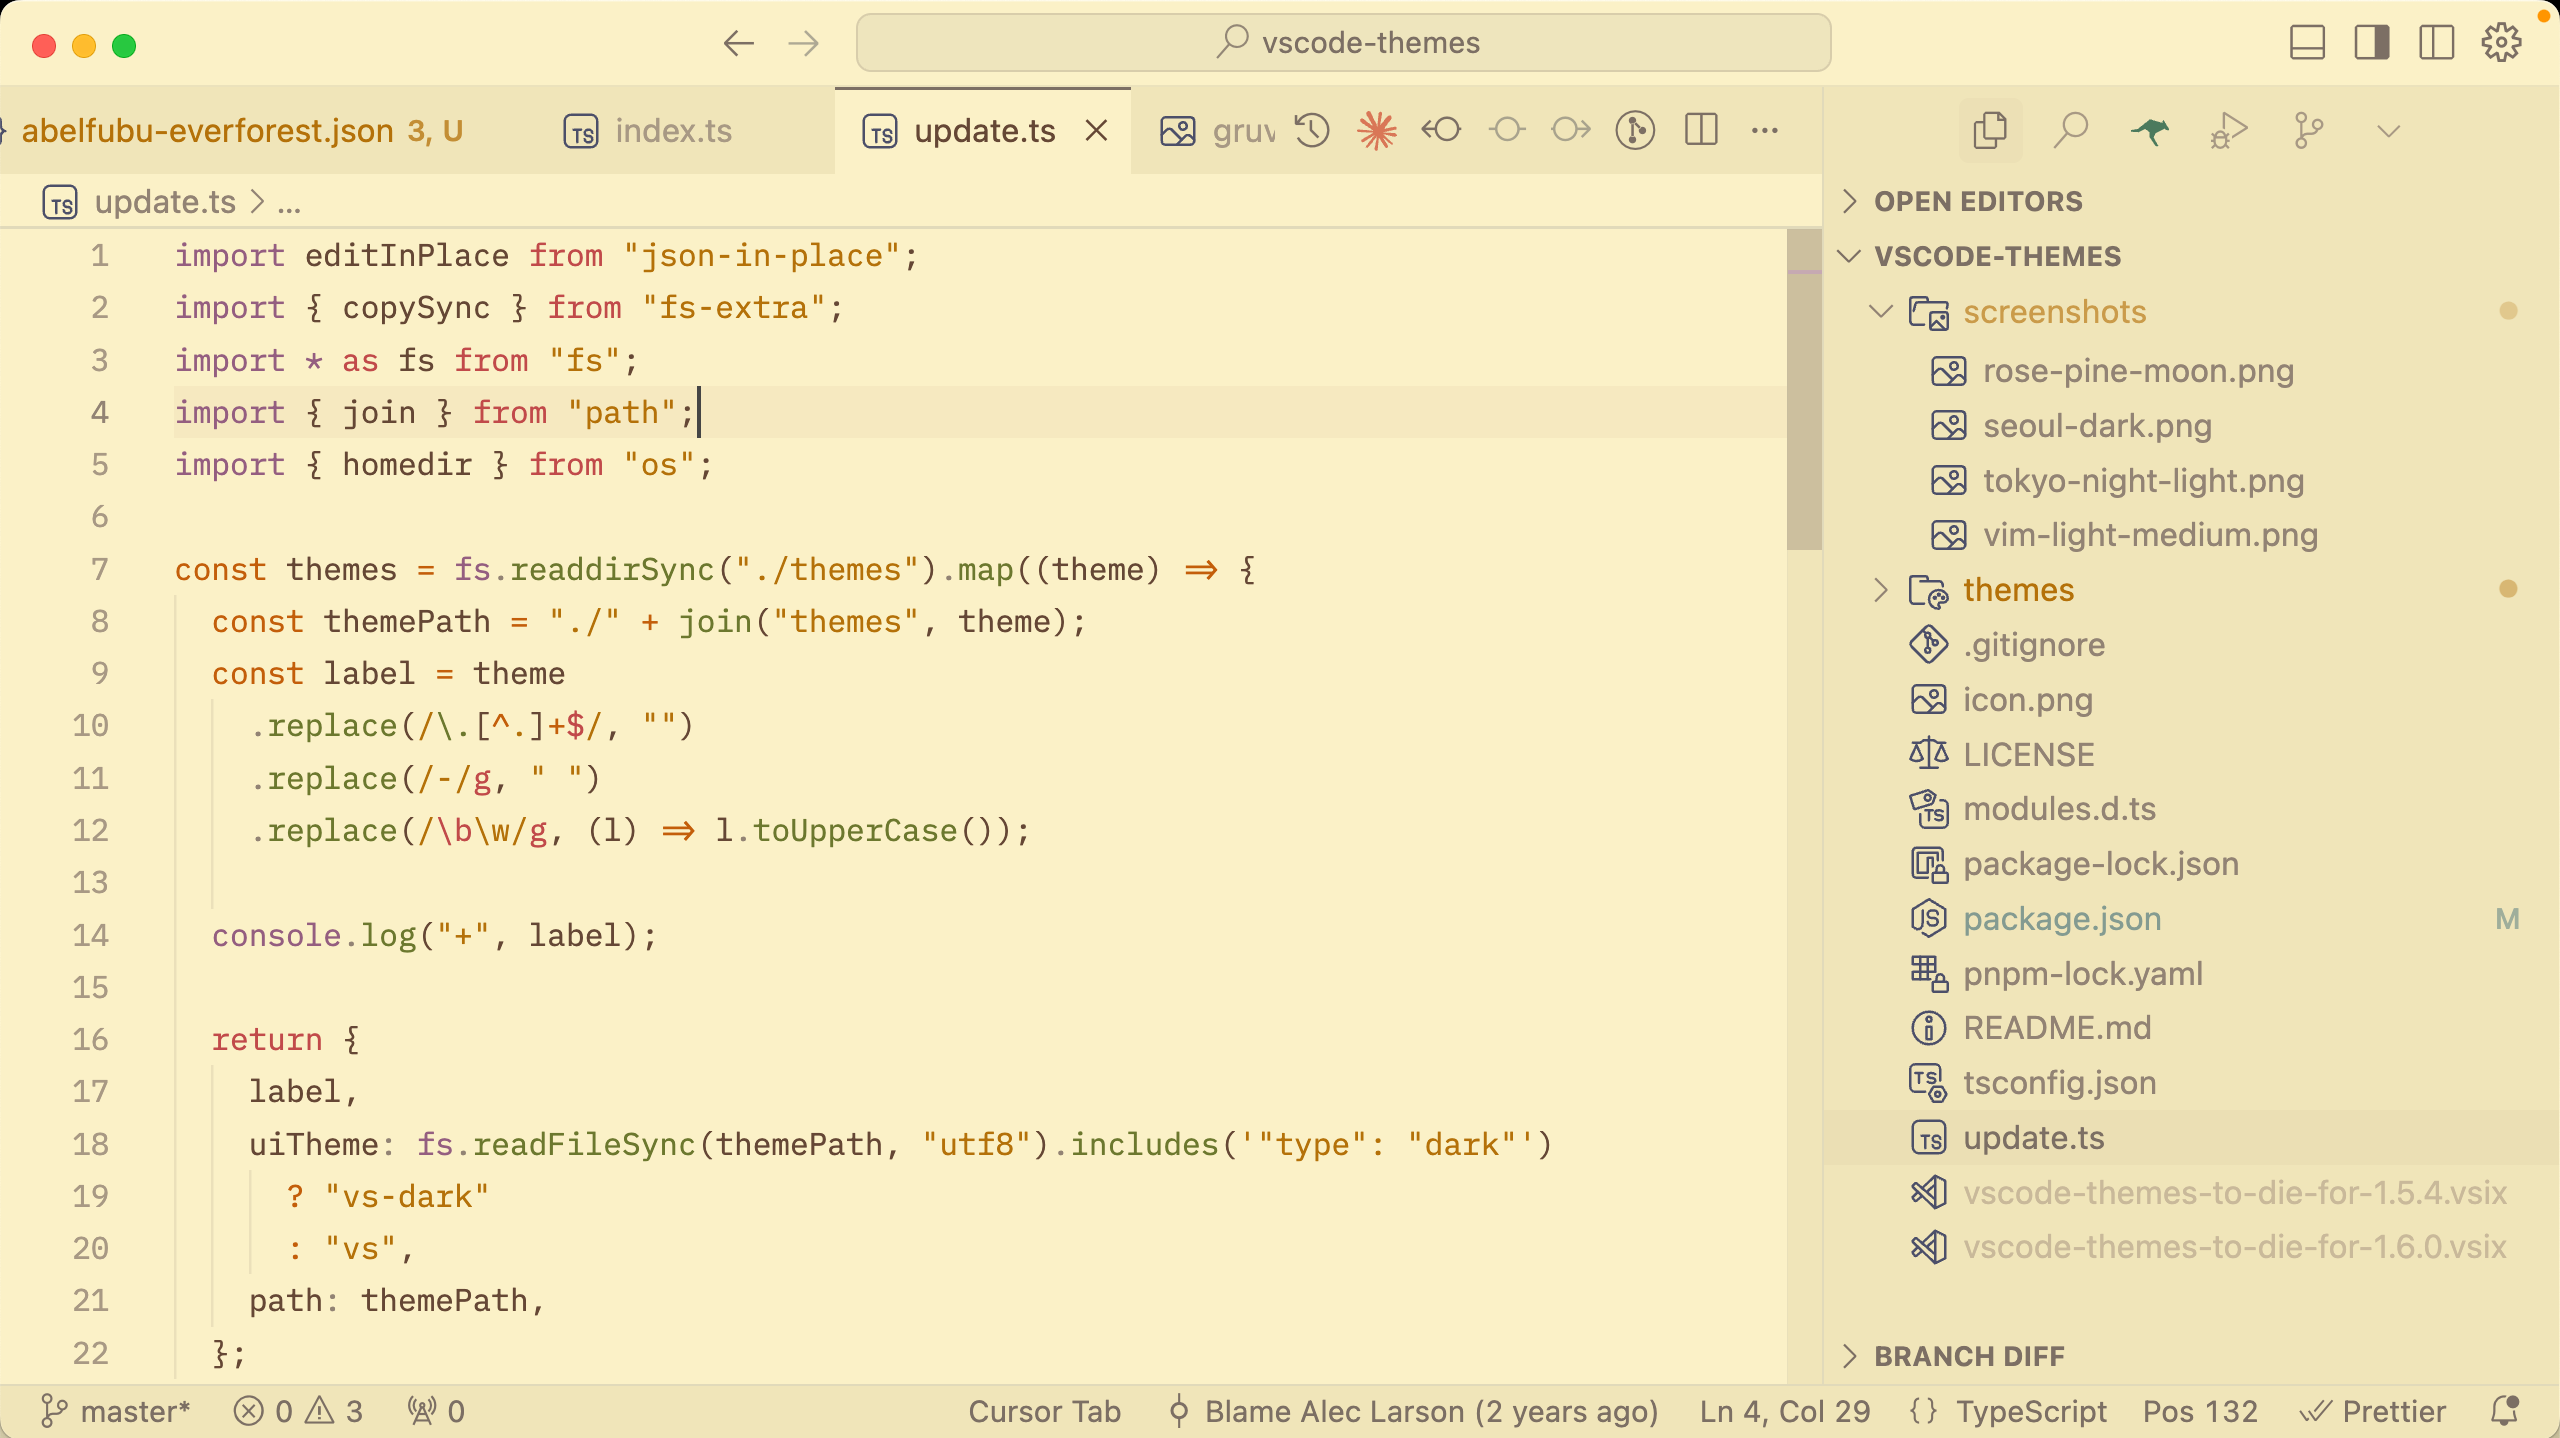Toggle the primary side bar layout button

point(2372,43)
